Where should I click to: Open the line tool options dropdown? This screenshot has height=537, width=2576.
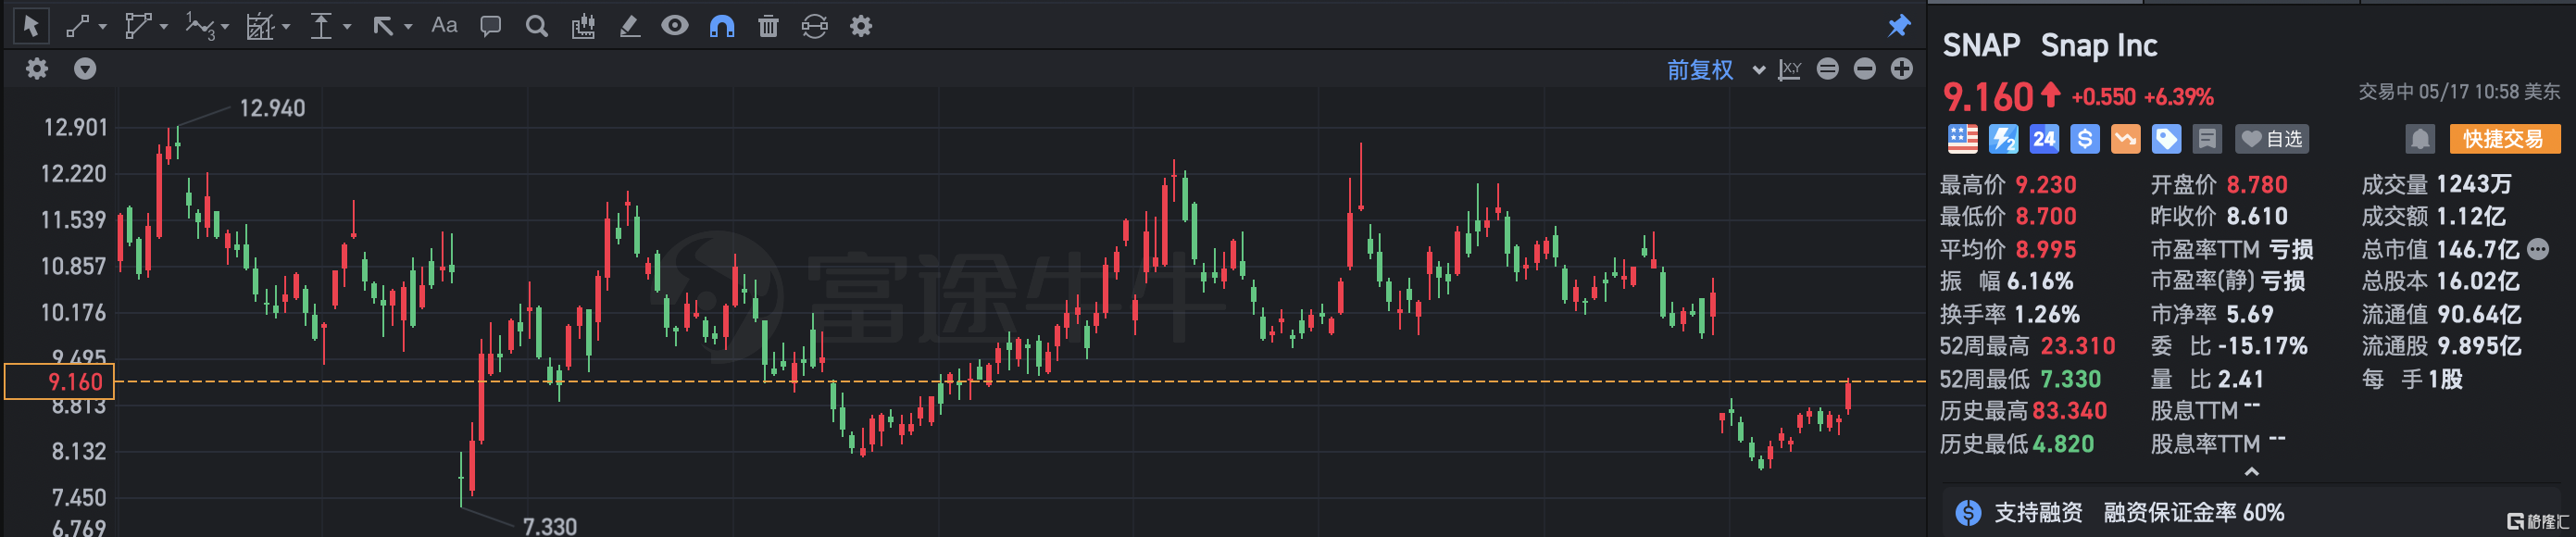point(103,27)
